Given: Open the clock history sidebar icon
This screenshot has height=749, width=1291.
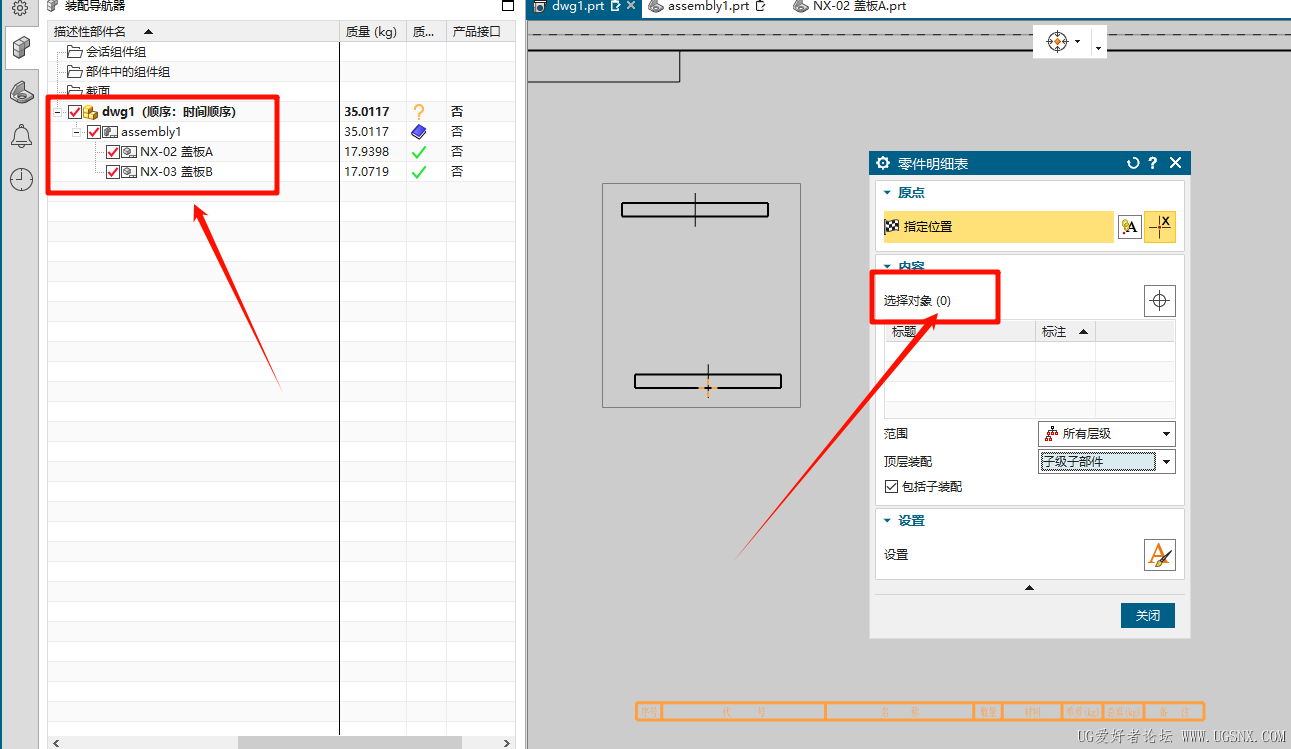Looking at the screenshot, I should [x=21, y=180].
